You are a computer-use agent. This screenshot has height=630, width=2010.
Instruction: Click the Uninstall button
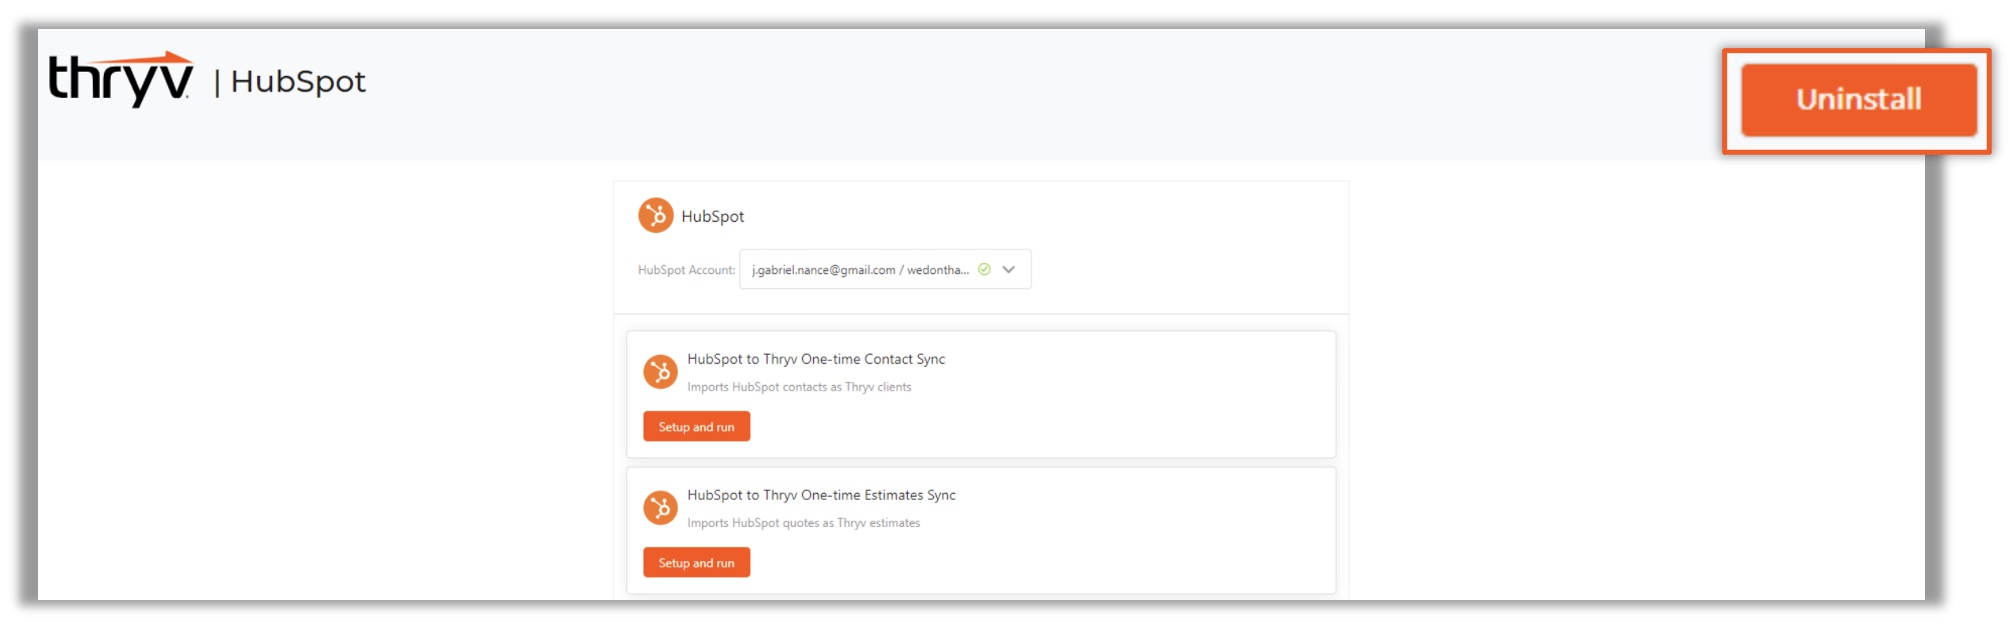click(1858, 100)
